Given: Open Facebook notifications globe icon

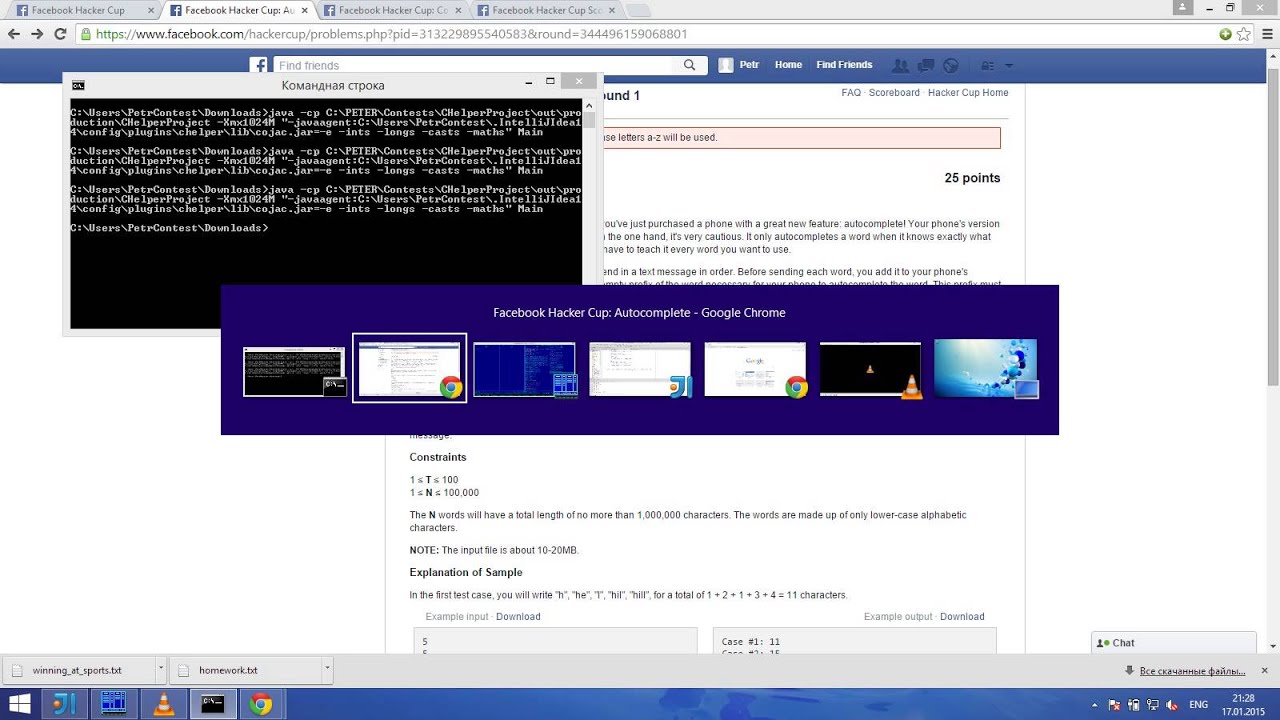Looking at the screenshot, I should tap(951, 65).
